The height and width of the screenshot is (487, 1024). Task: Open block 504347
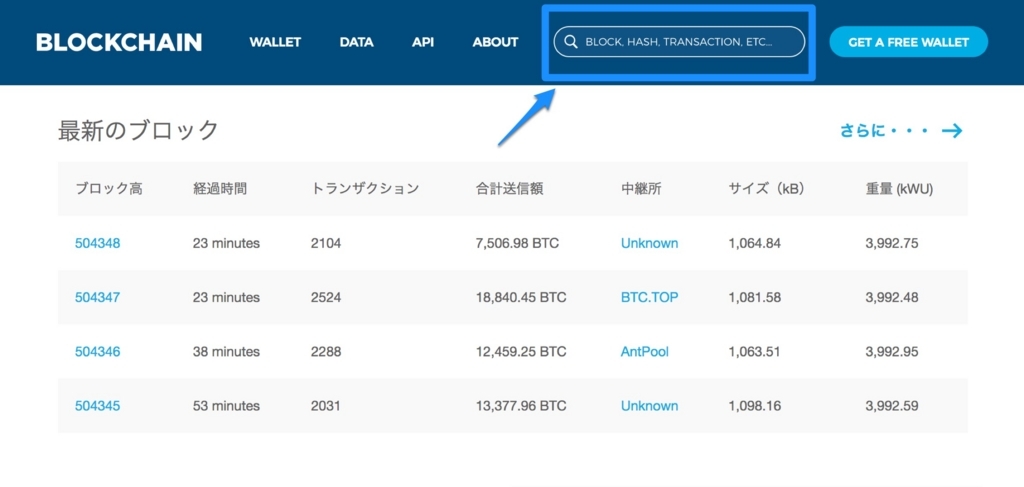pos(97,298)
